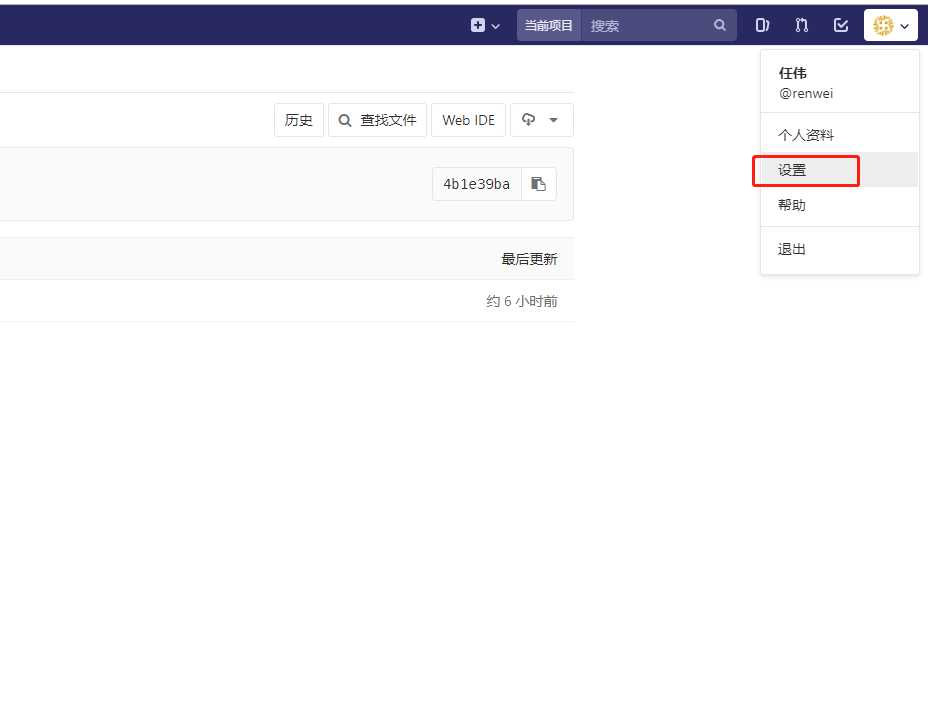The height and width of the screenshot is (717, 928).
Task: Collapse the user menu chevron beside avatar
Action: coord(904,26)
